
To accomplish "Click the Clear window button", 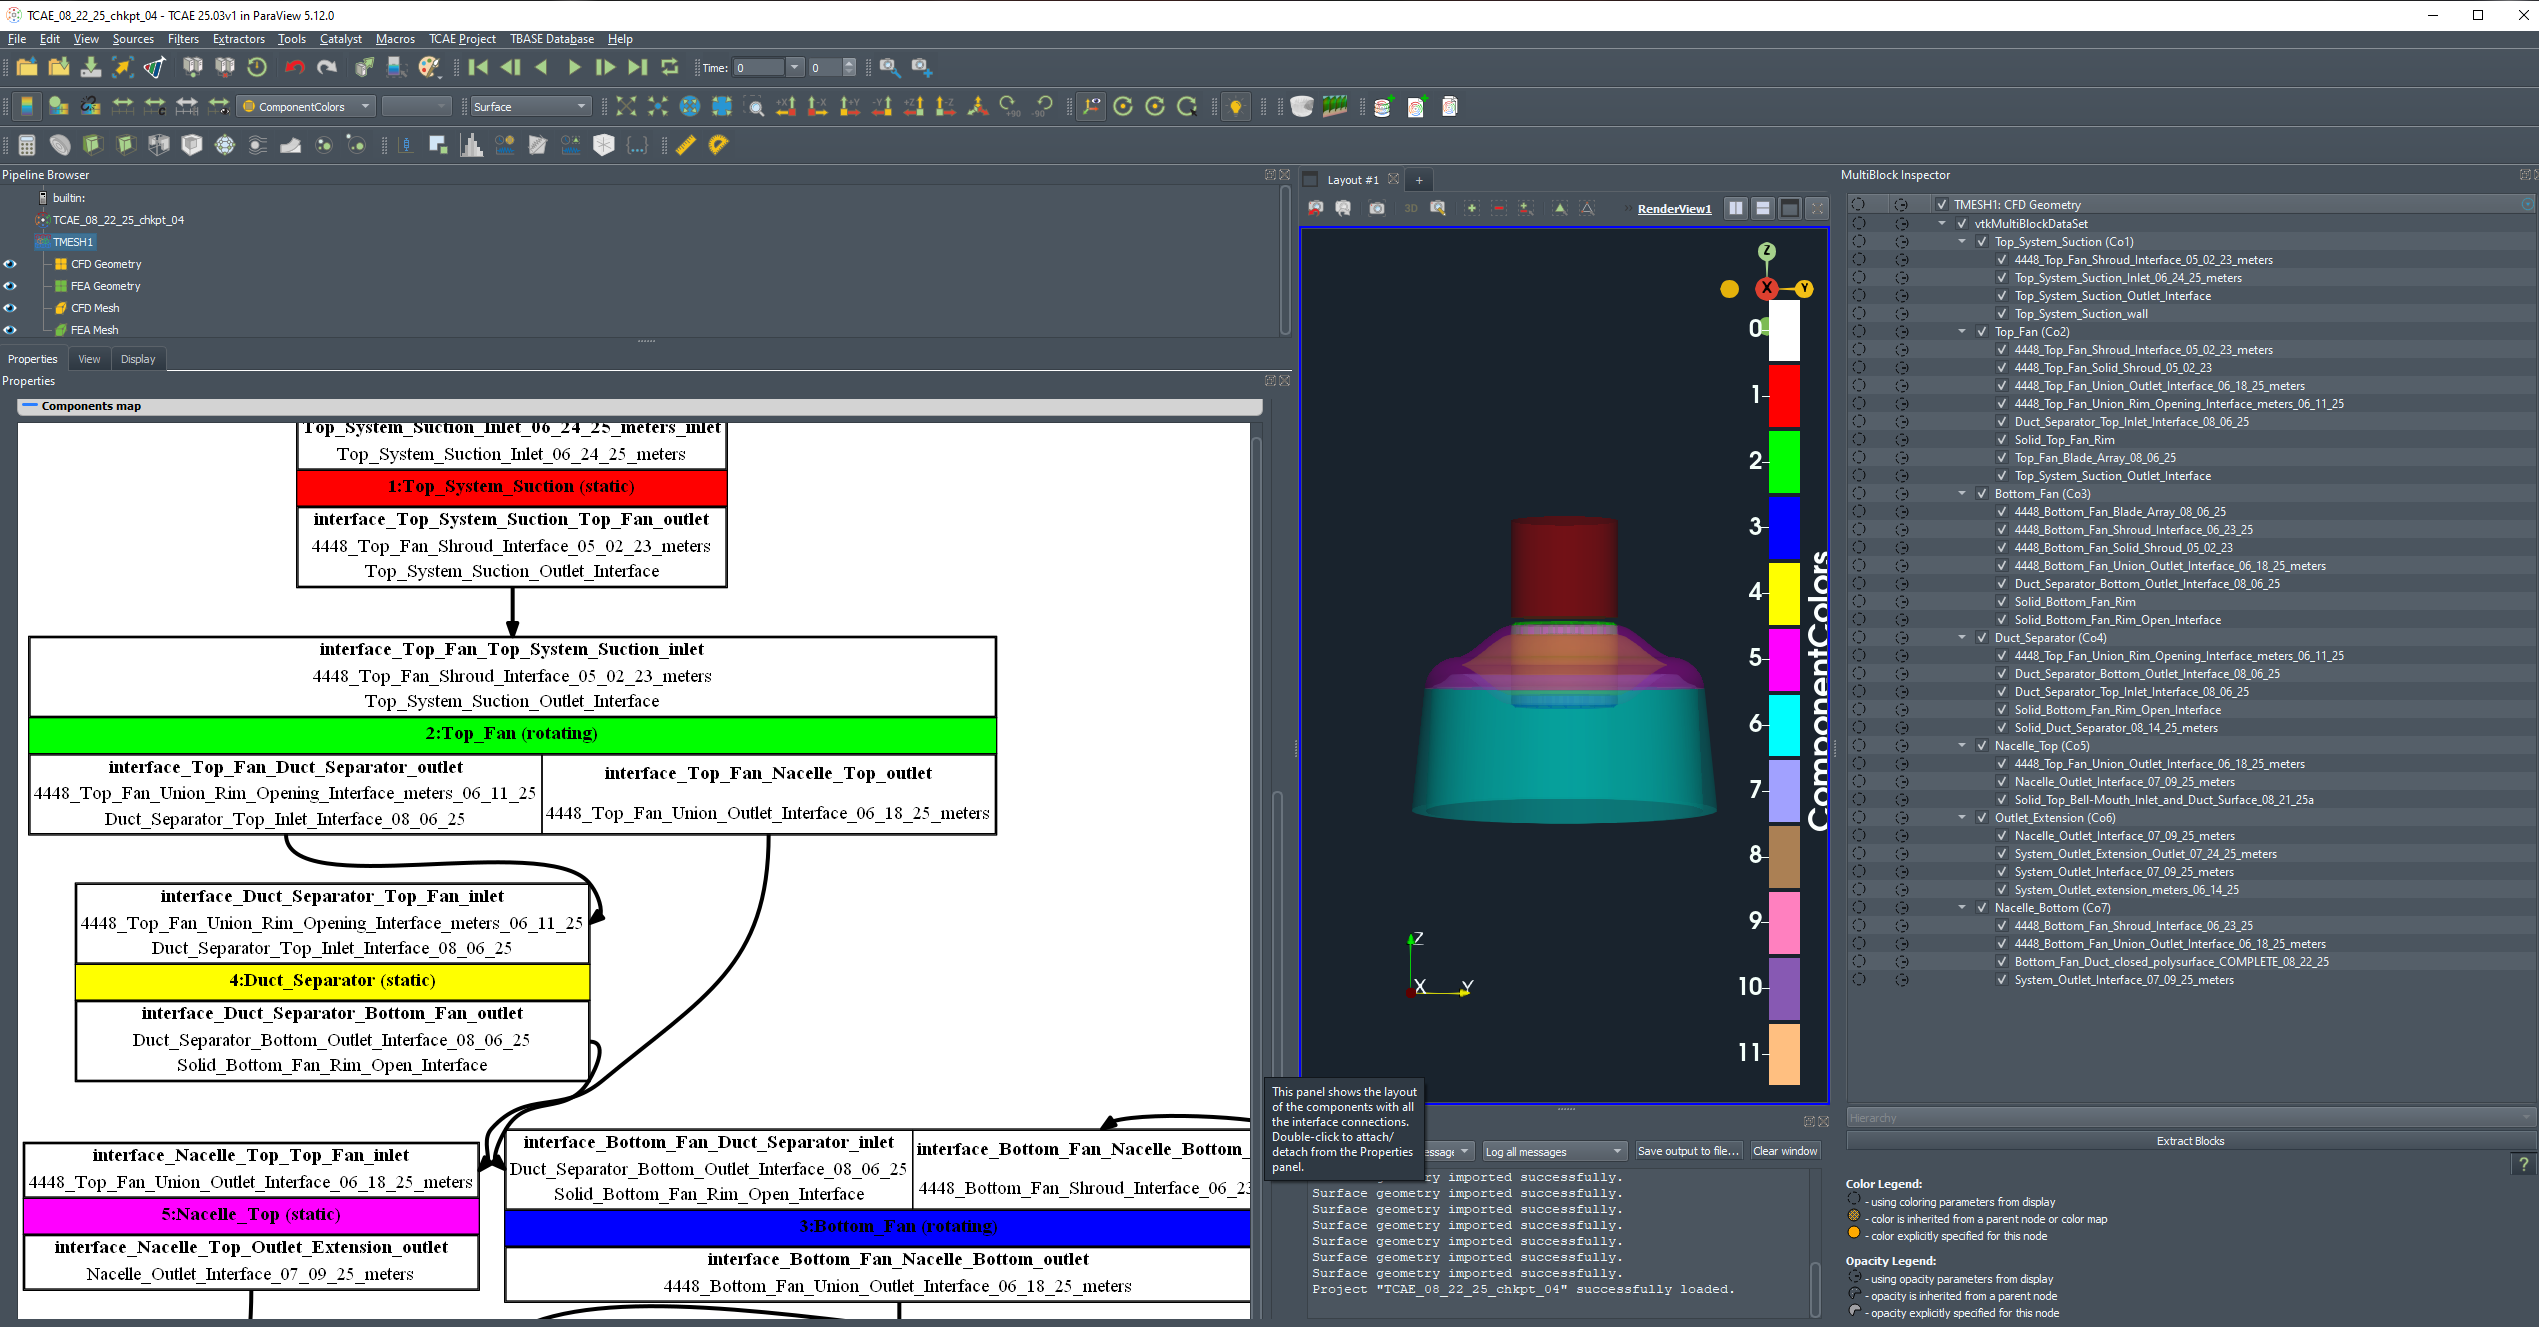I will [1784, 1151].
